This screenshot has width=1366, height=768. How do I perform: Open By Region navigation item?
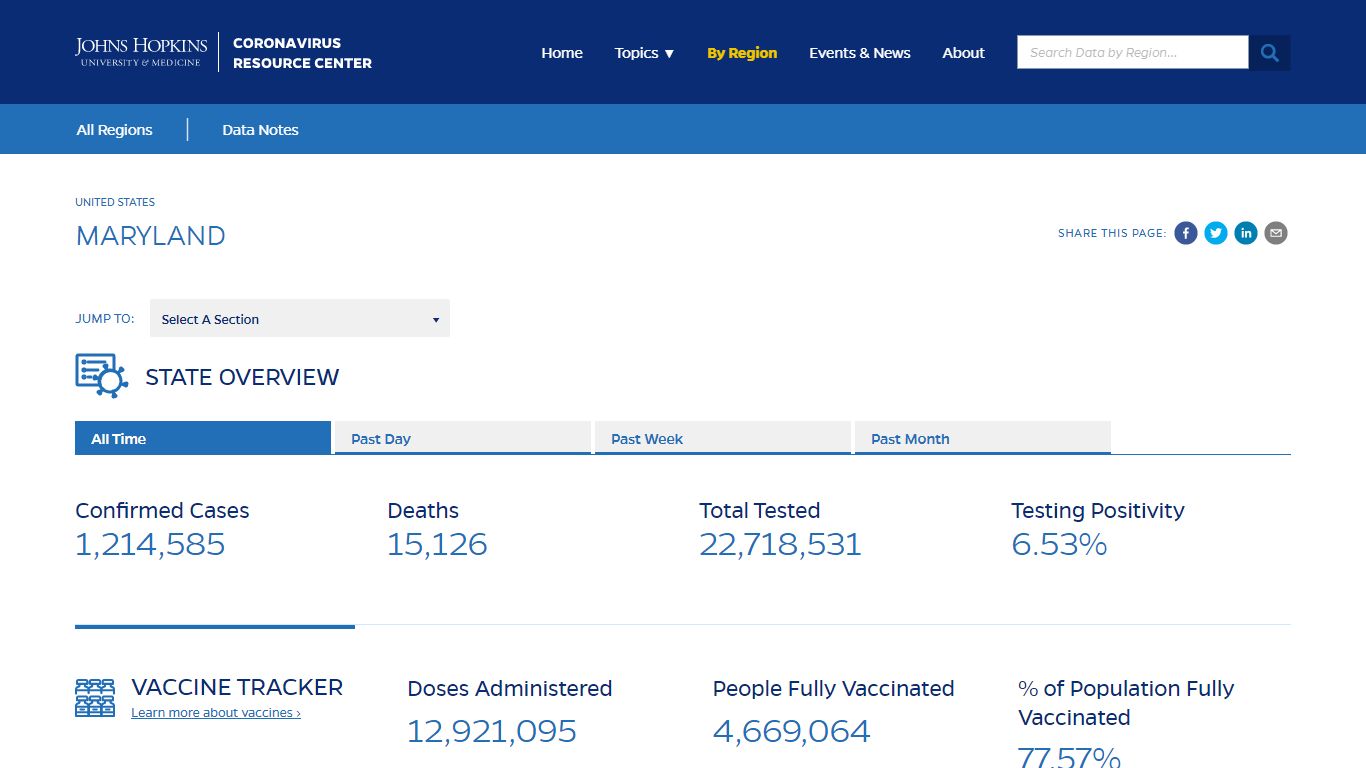pyautogui.click(x=742, y=53)
